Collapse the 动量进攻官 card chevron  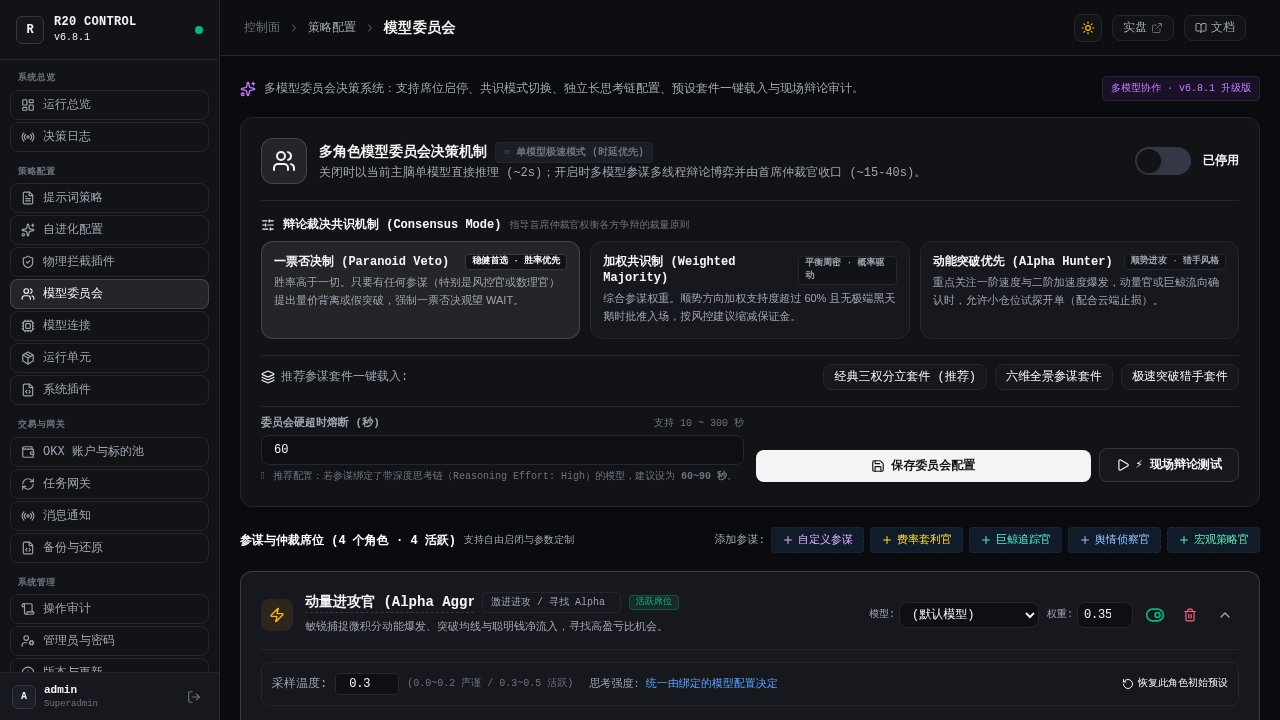1225,615
